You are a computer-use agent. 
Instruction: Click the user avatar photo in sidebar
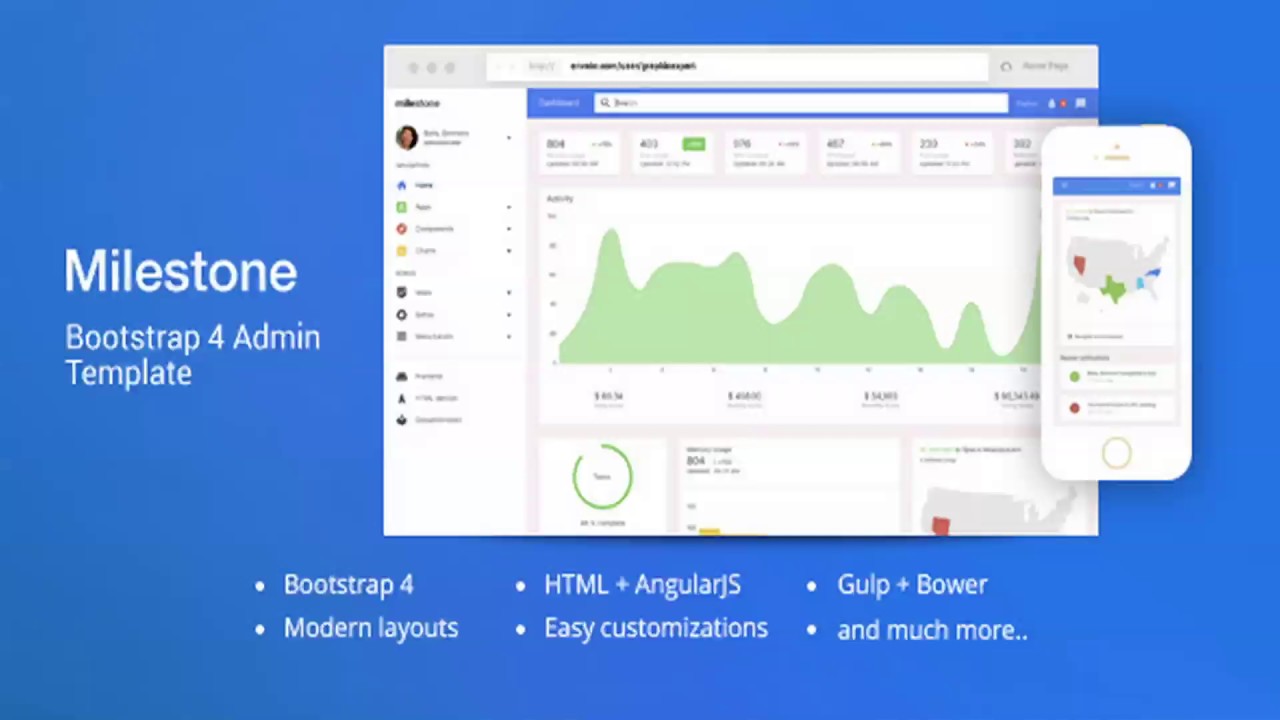pyautogui.click(x=407, y=137)
